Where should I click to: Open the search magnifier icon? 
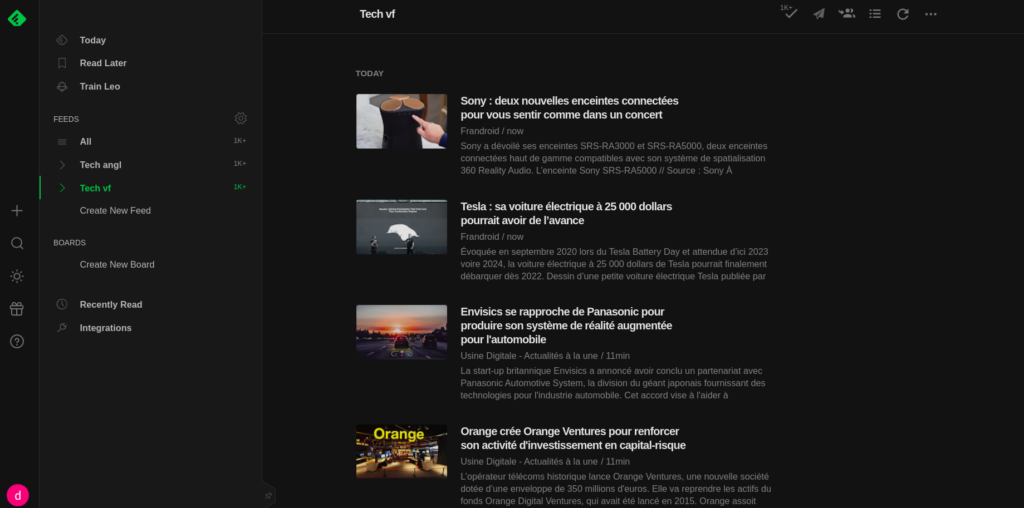click(x=17, y=243)
